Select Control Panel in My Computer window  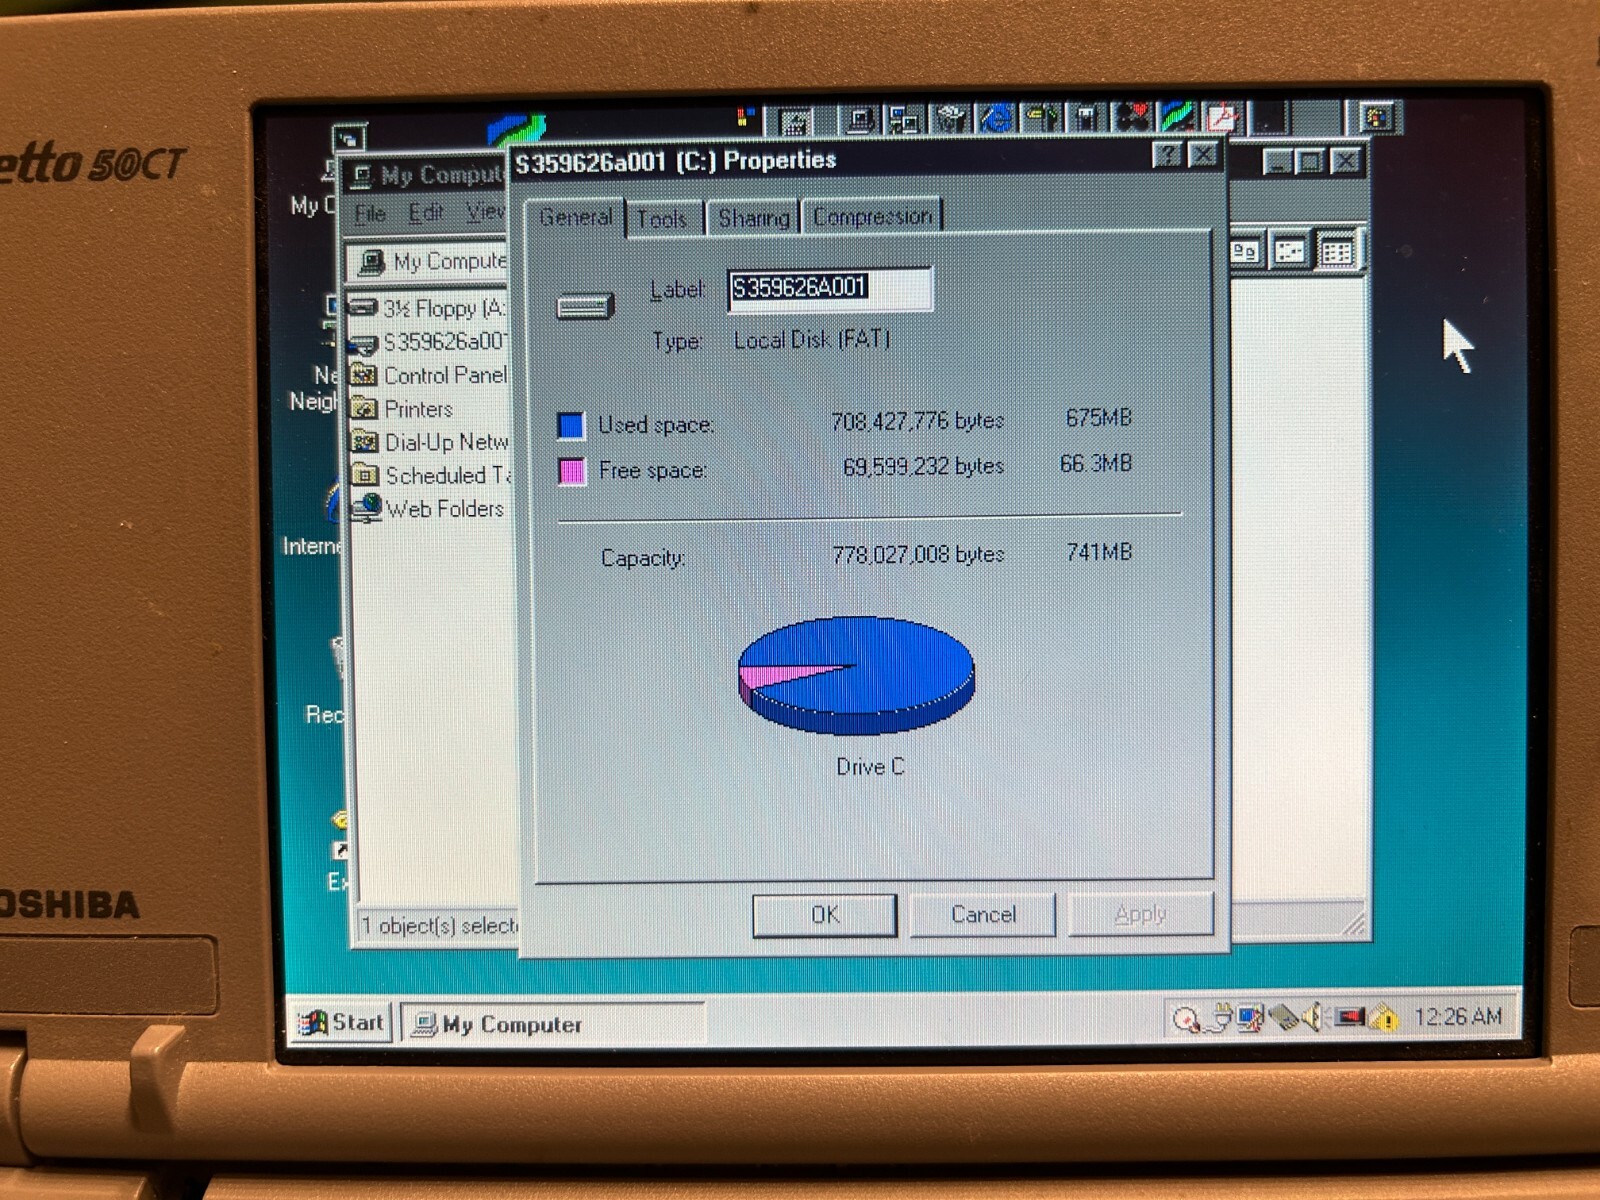point(429,376)
